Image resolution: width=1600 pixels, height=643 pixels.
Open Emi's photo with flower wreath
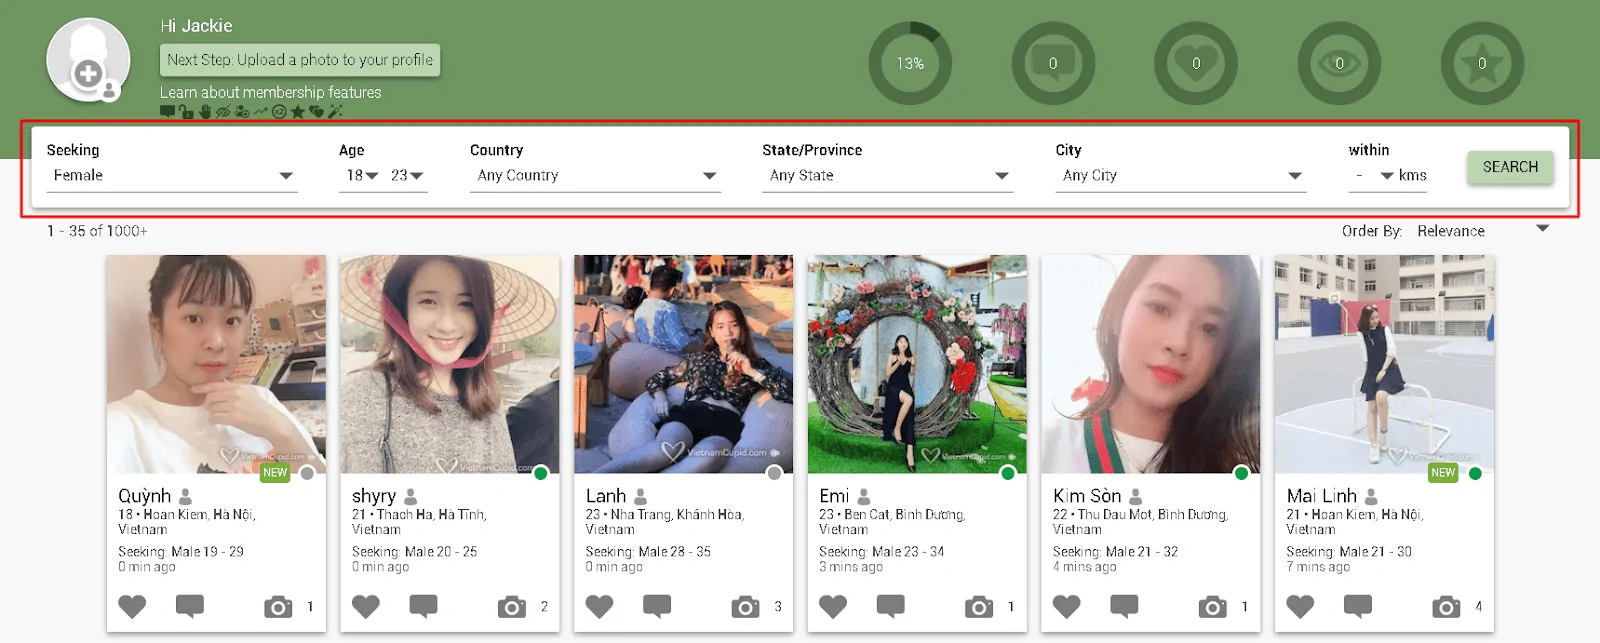pyautogui.click(x=917, y=364)
